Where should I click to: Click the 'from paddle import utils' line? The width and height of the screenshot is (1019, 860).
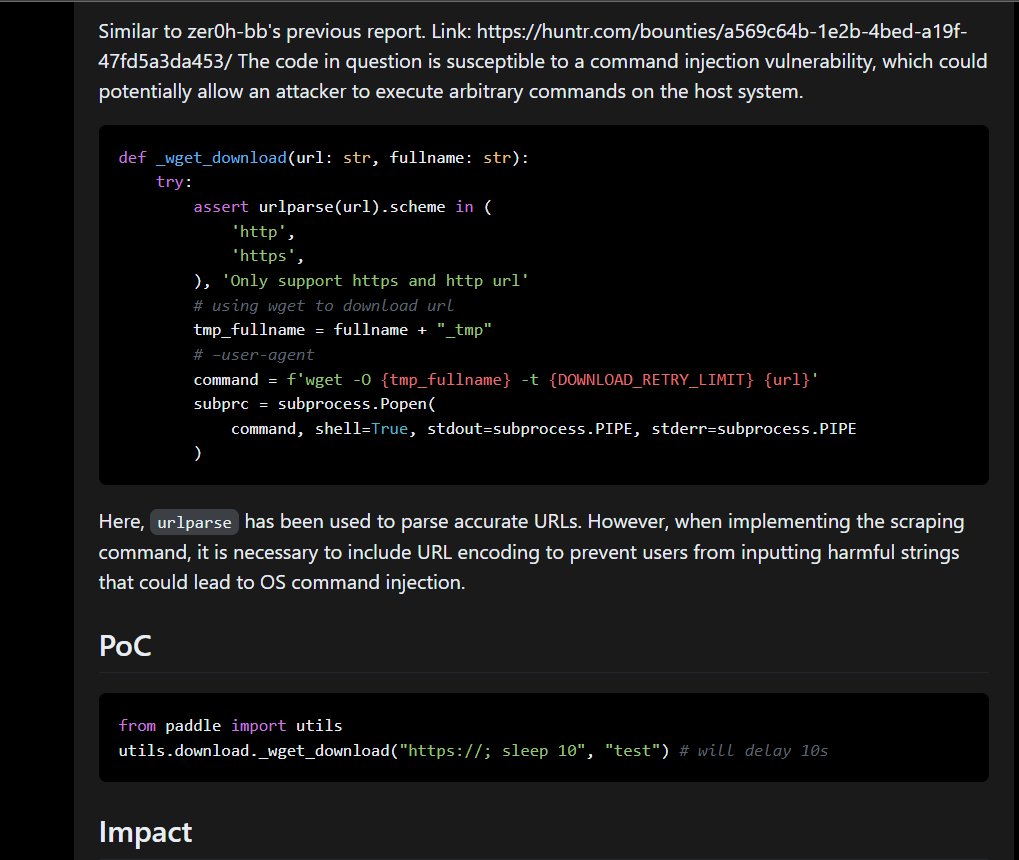[230, 725]
